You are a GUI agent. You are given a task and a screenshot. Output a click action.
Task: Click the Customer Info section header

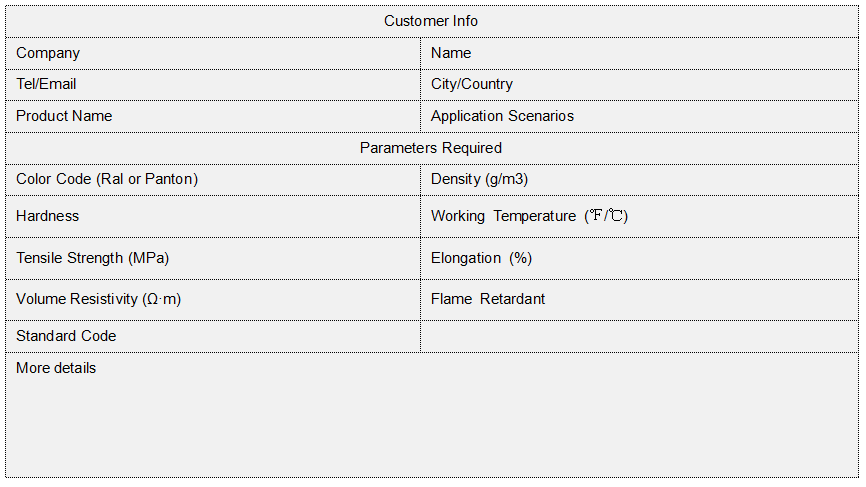pos(431,21)
